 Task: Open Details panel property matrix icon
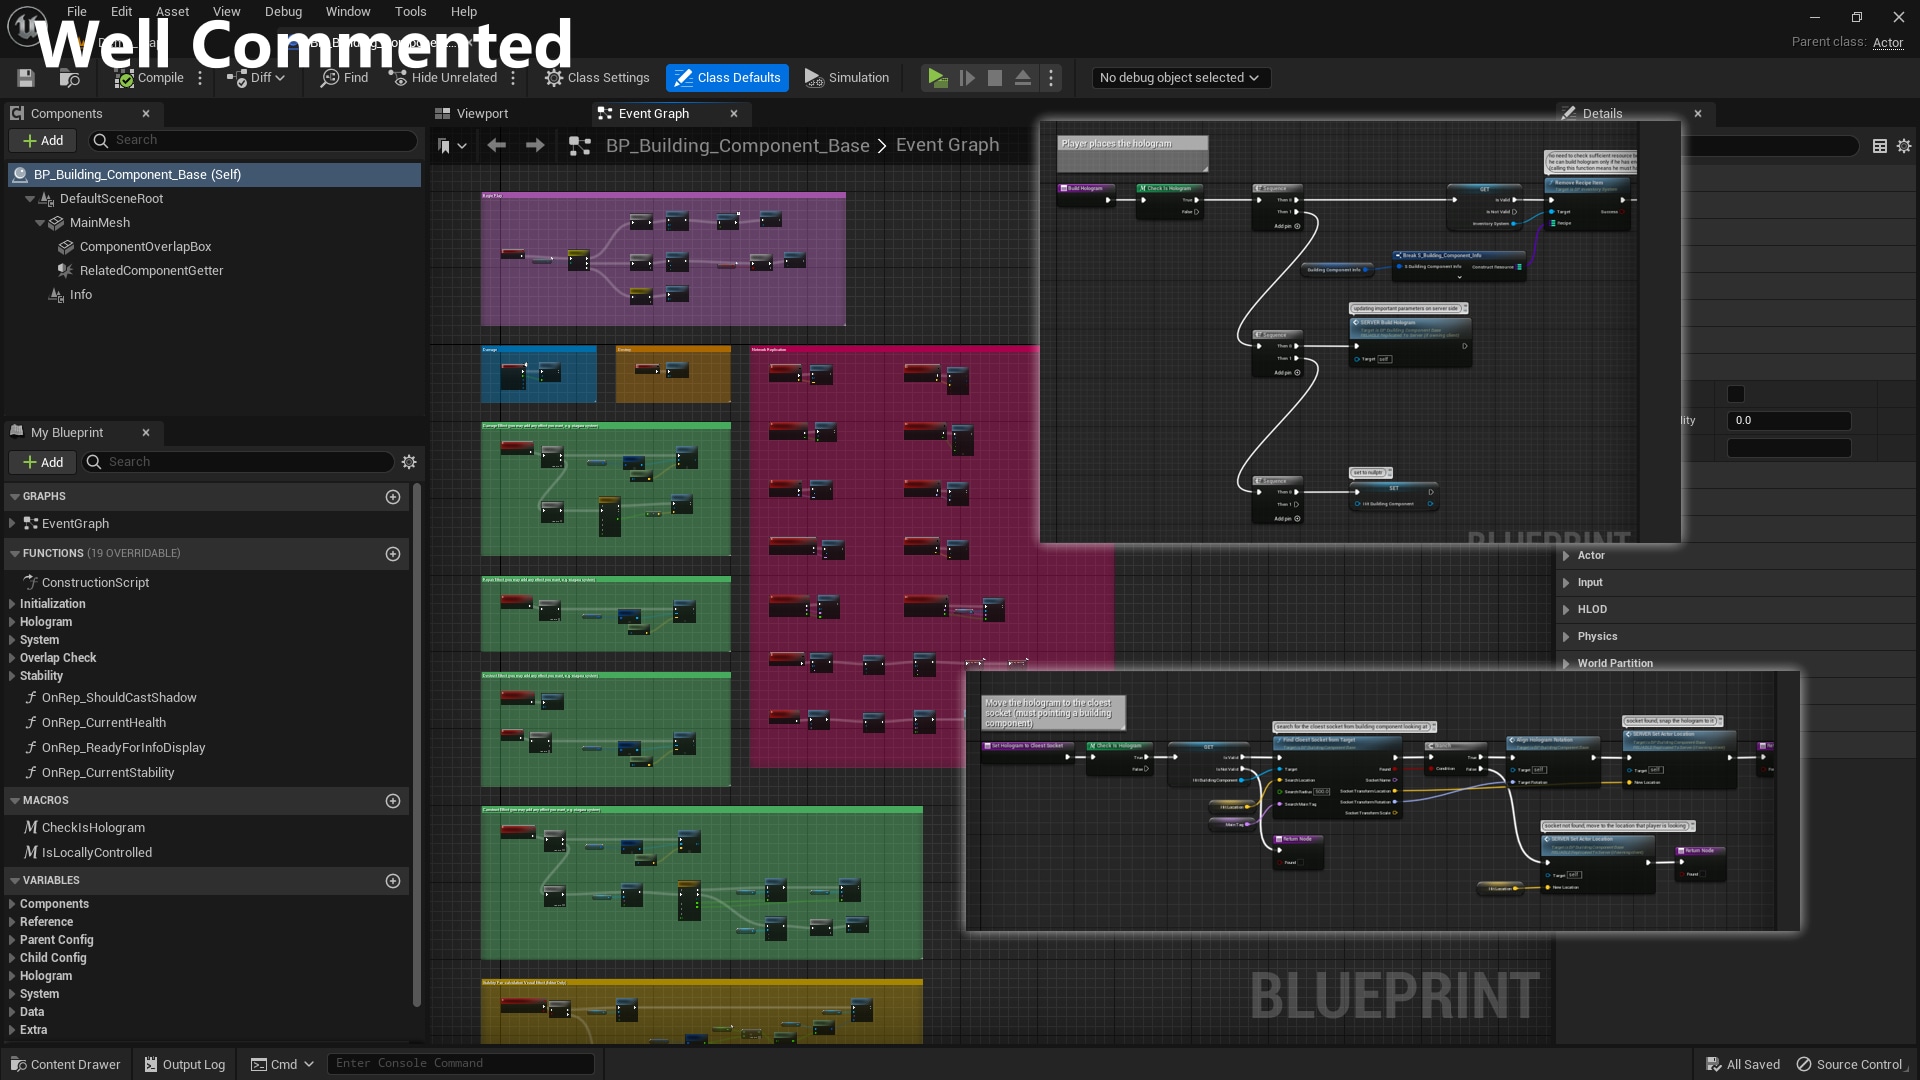pos(1880,146)
